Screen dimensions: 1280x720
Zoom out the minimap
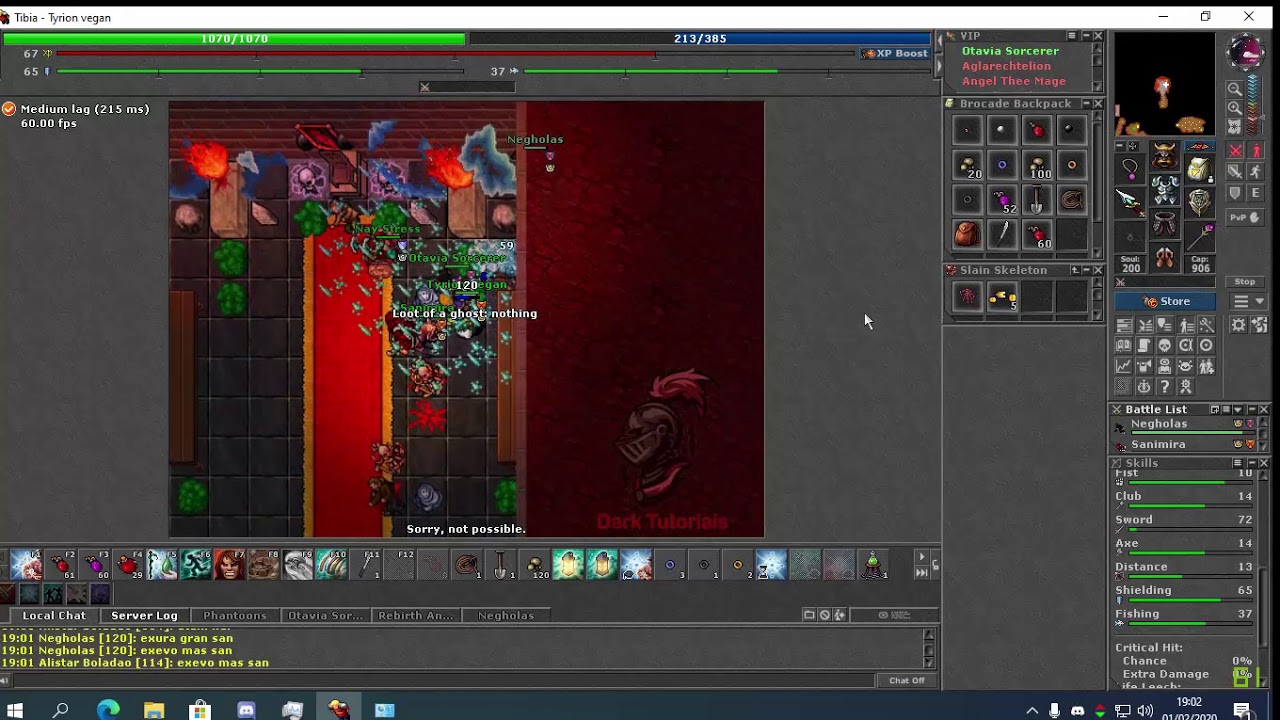click(1235, 88)
